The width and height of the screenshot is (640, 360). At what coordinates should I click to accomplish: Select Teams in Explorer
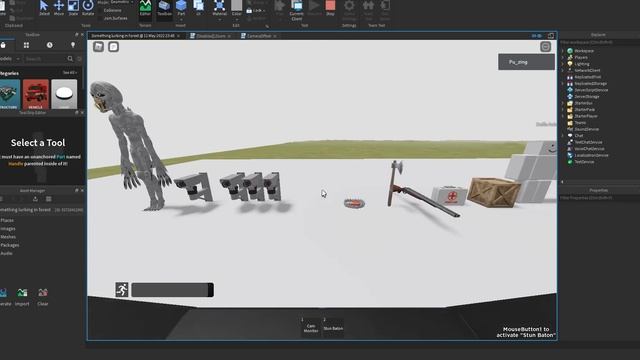pos(580,123)
